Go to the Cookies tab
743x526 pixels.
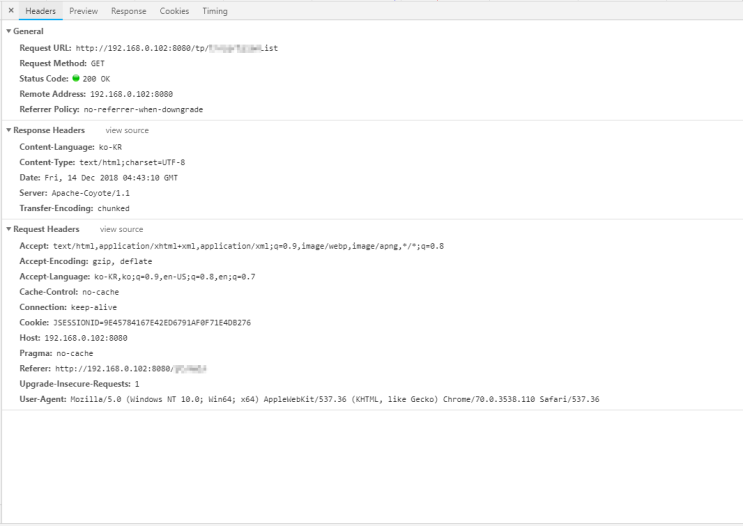point(174,11)
